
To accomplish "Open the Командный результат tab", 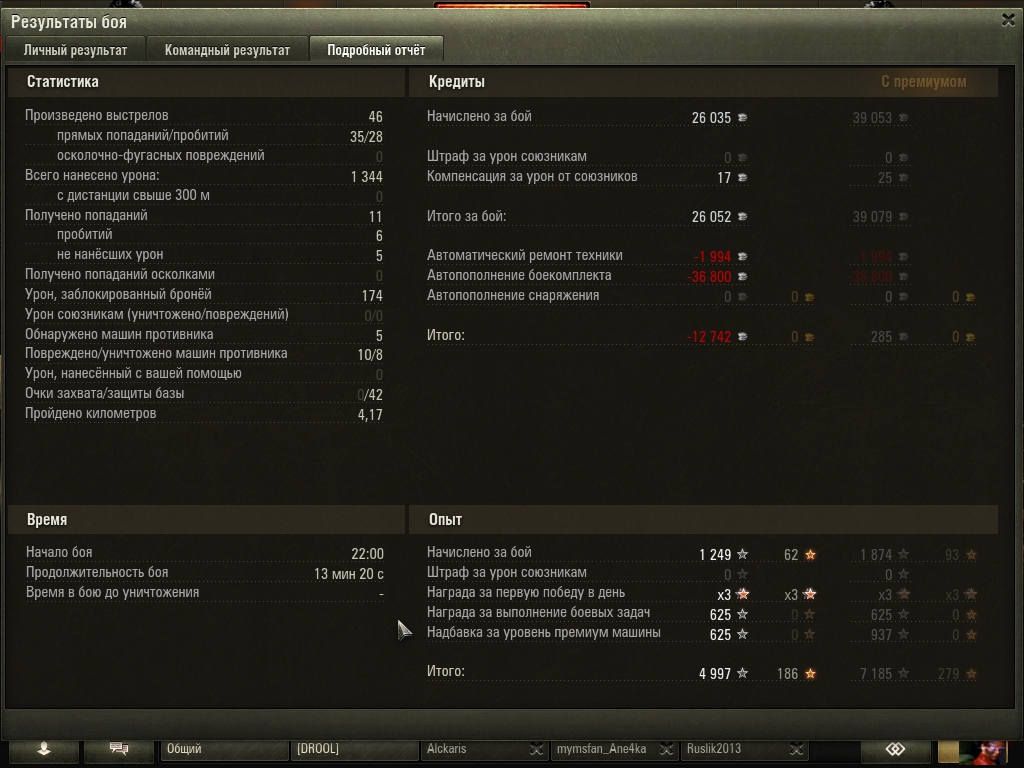I will (x=227, y=50).
